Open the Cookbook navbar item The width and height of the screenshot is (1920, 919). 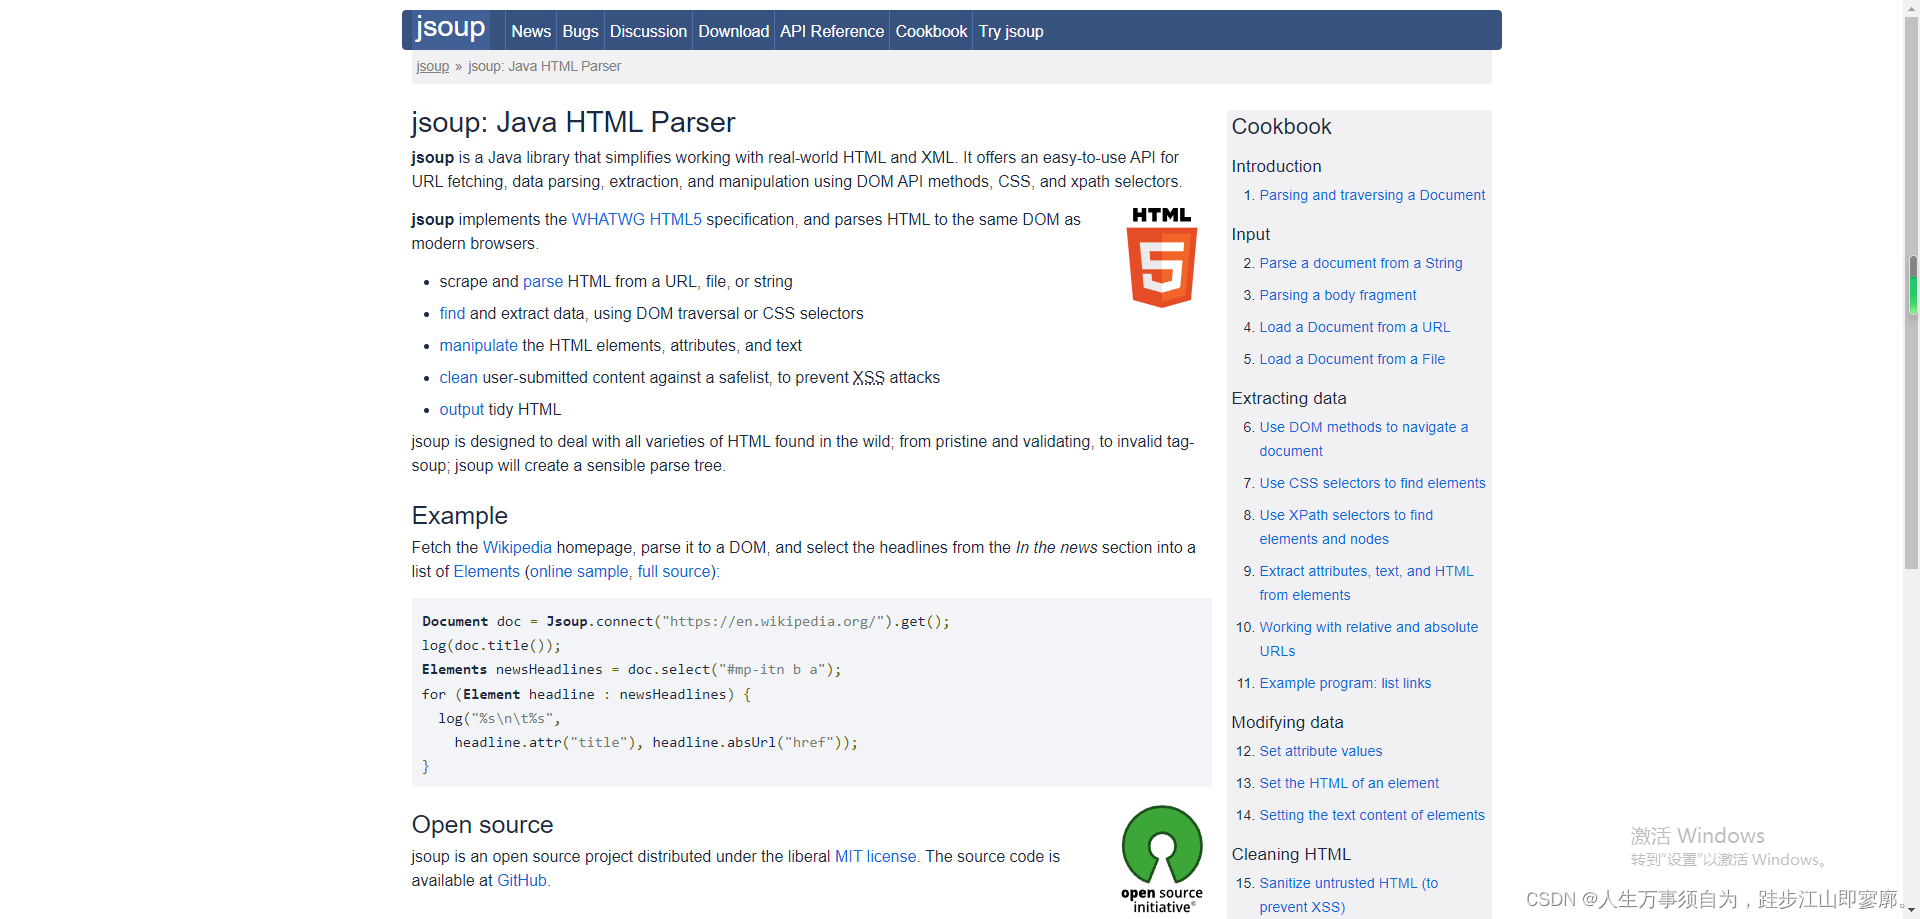(x=931, y=31)
